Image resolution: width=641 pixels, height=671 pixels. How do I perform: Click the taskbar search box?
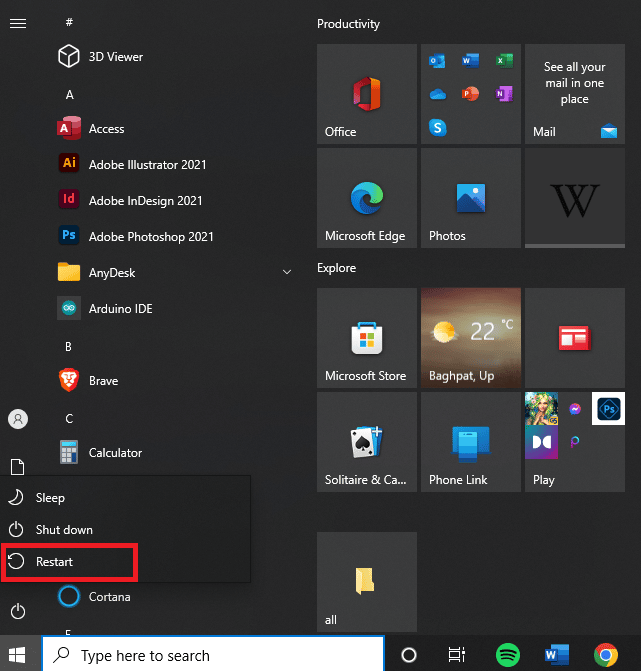tap(214, 655)
